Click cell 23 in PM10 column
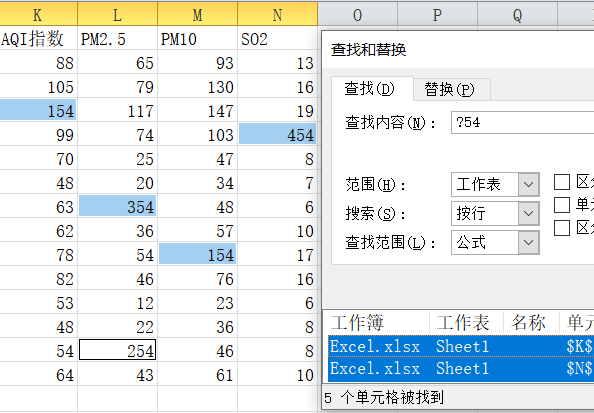 click(198, 303)
